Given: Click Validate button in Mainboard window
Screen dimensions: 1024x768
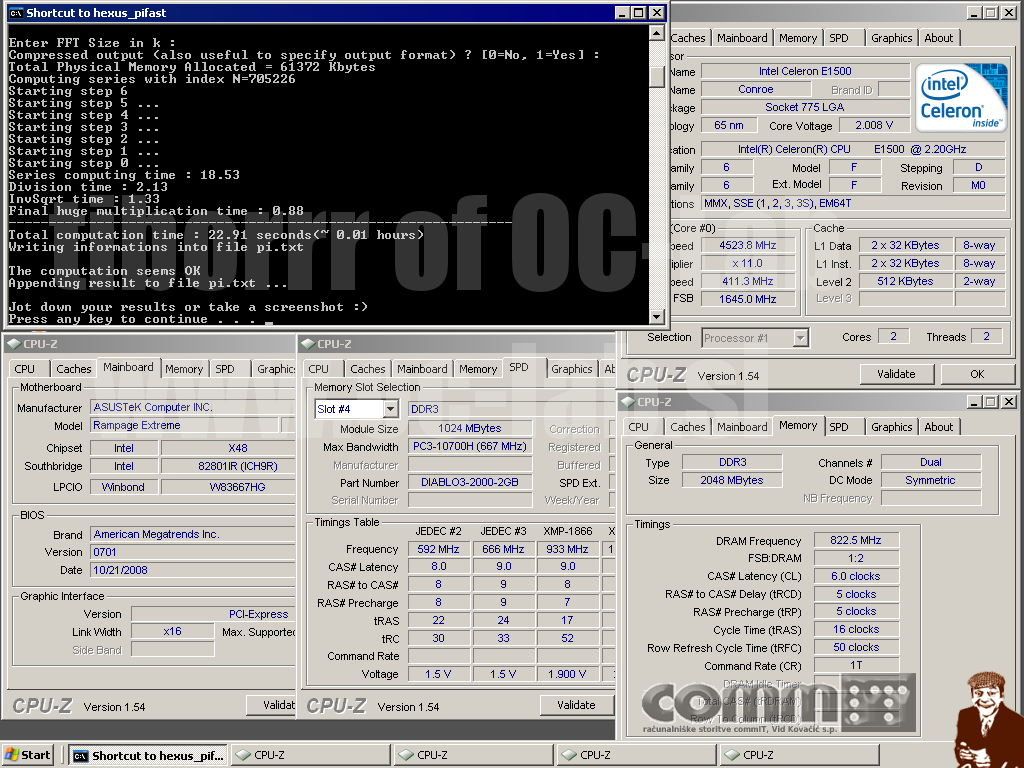Looking at the screenshot, I should 271,705.
